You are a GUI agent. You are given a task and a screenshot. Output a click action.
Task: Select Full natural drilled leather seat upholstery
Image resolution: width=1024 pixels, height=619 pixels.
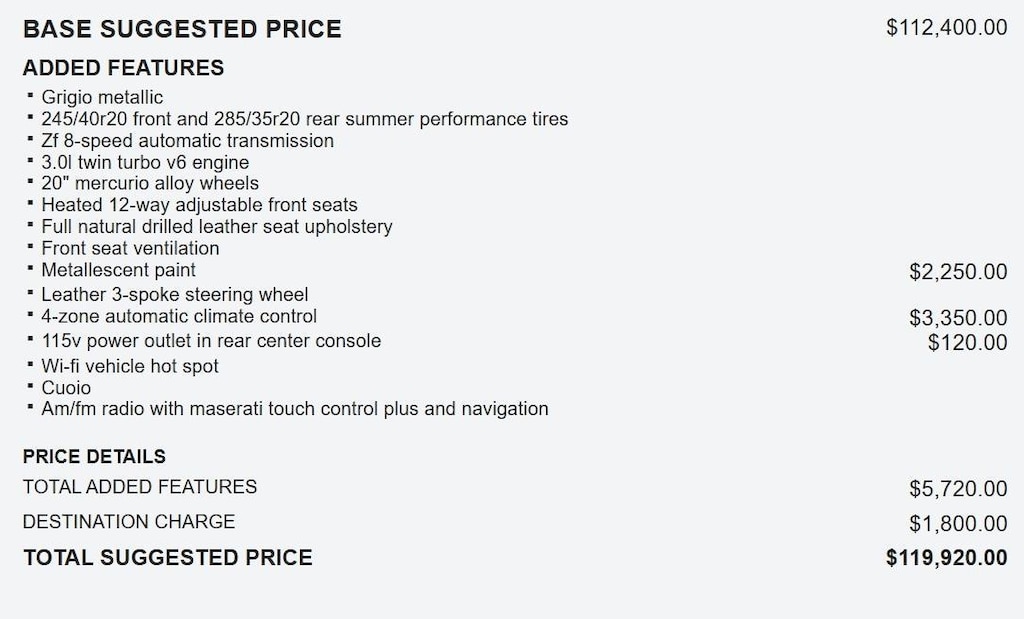pyautogui.click(x=216, y=227)
